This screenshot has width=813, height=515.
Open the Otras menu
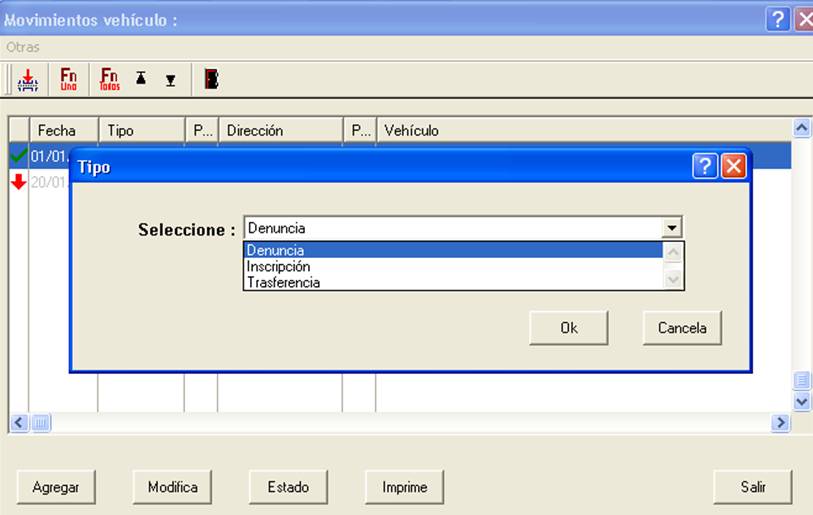pyautogui.click(x=23, y=47)
